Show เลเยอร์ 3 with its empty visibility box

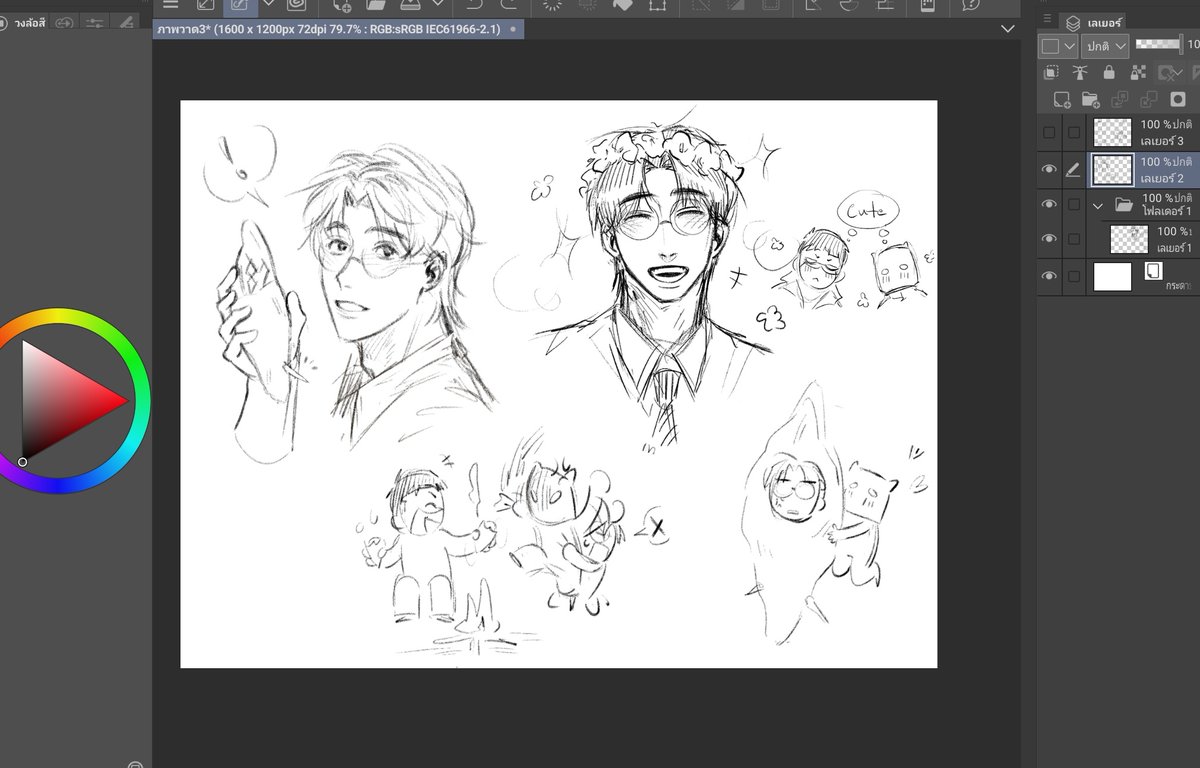pos(1049,132)
